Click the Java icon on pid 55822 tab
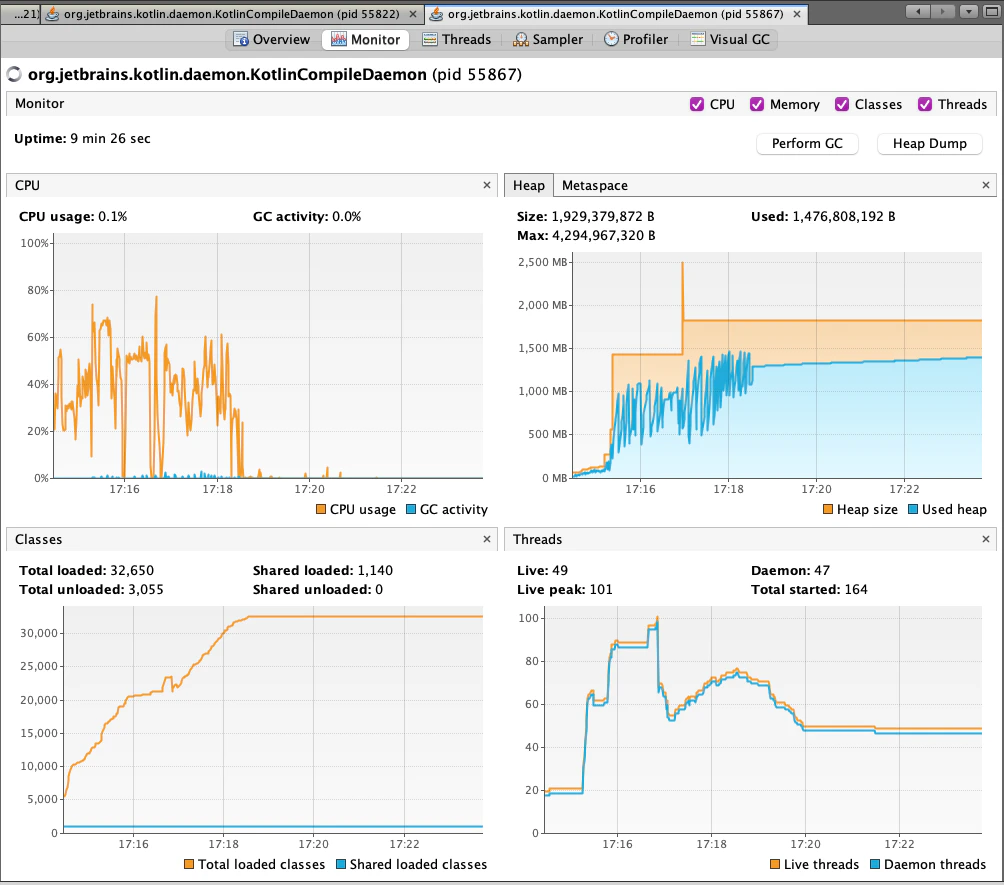Screen dimensions: 1004x885 53,13
